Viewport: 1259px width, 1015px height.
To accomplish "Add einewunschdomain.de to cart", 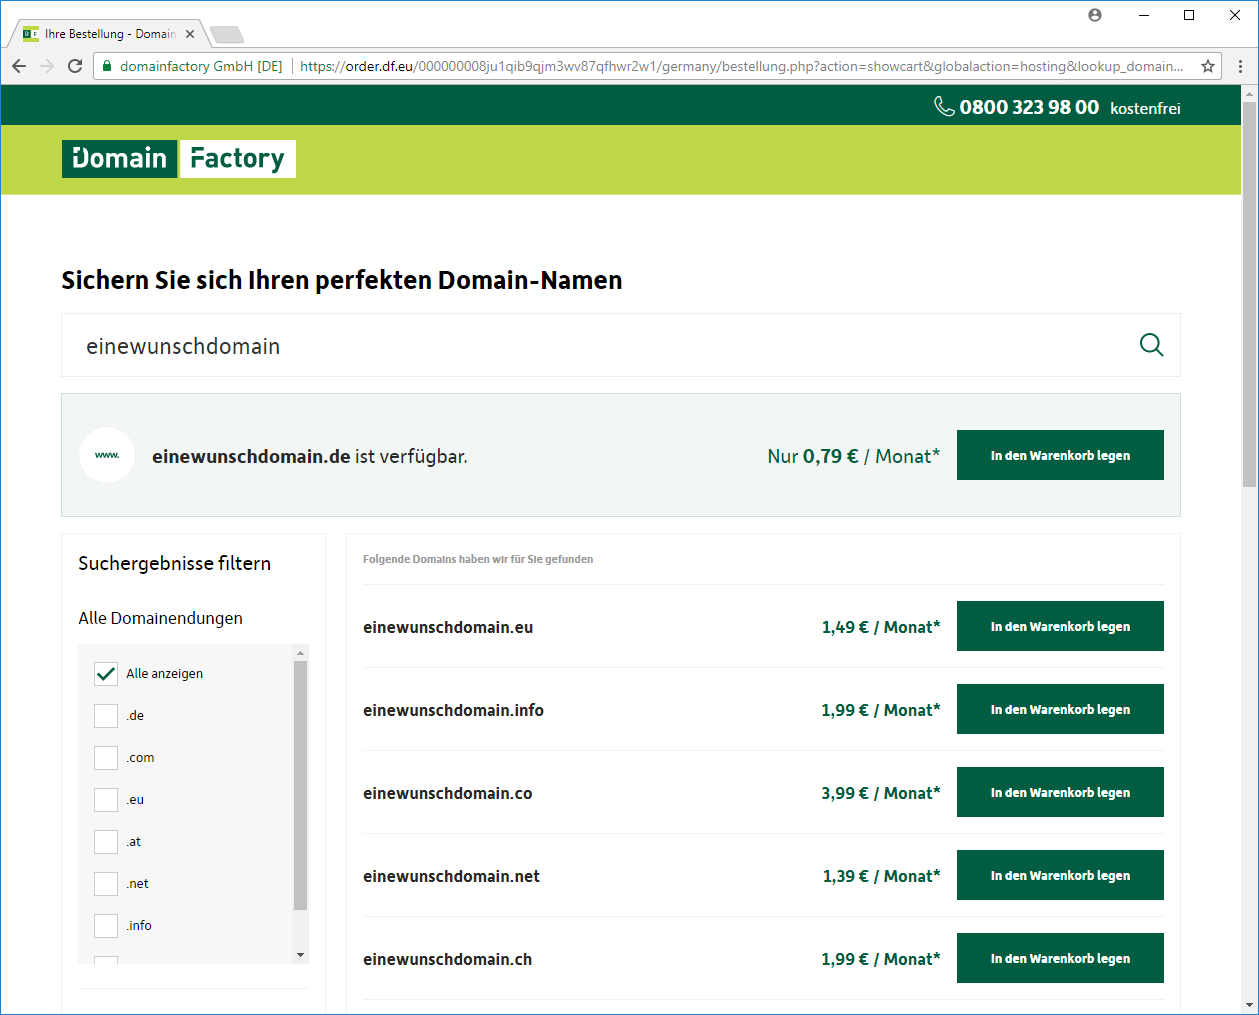I will [1060, 455].
